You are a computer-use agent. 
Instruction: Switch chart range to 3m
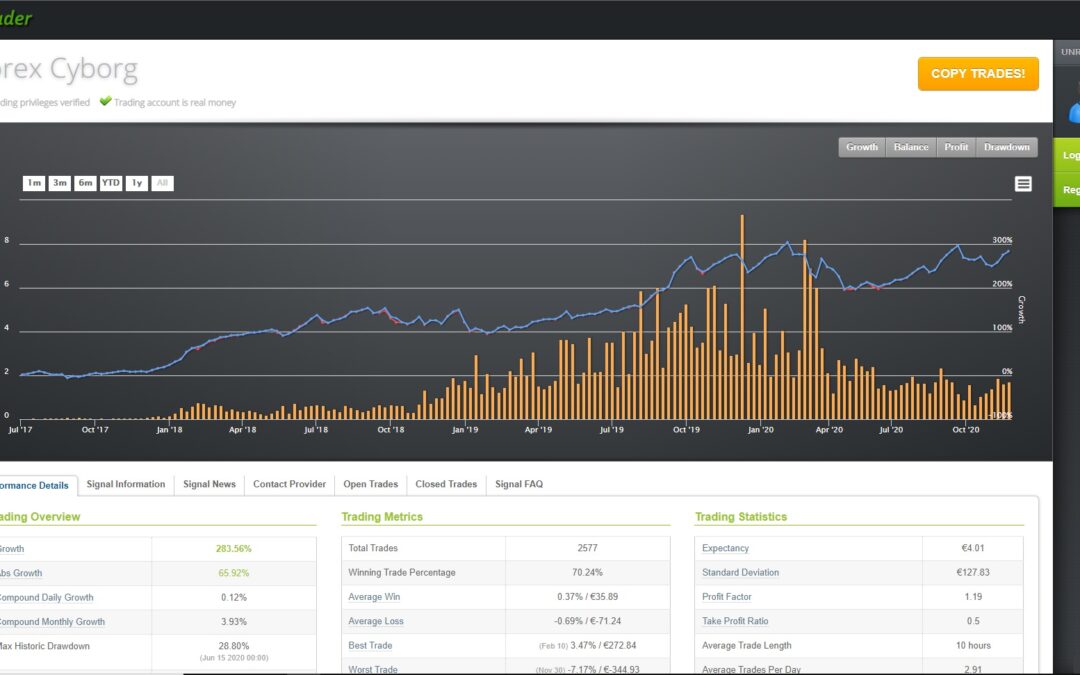click(60, 183)
